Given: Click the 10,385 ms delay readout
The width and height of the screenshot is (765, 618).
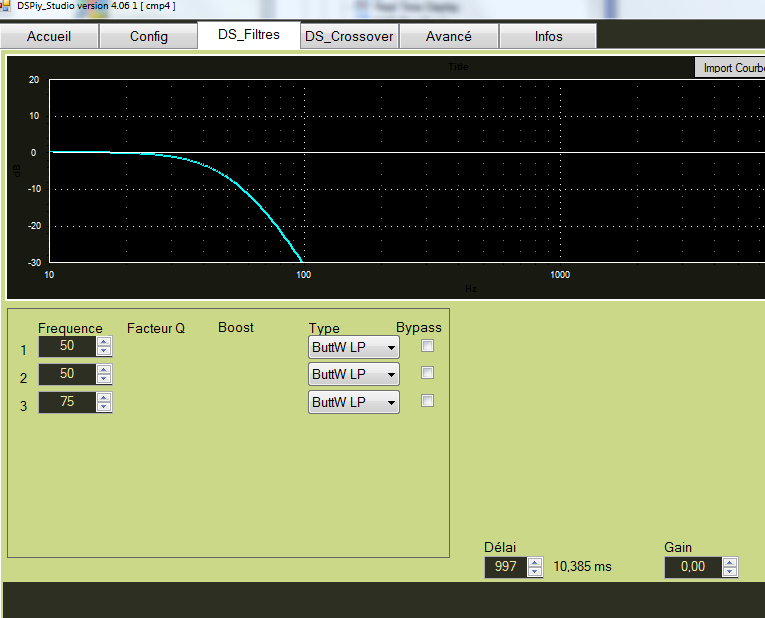Looking at the screenshot, I should click(583, 567).
